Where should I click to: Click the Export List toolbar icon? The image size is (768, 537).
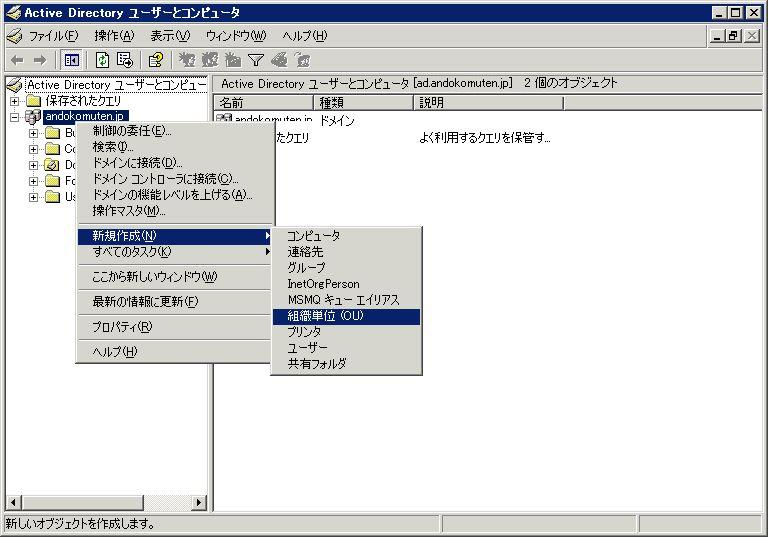[125, 60]
